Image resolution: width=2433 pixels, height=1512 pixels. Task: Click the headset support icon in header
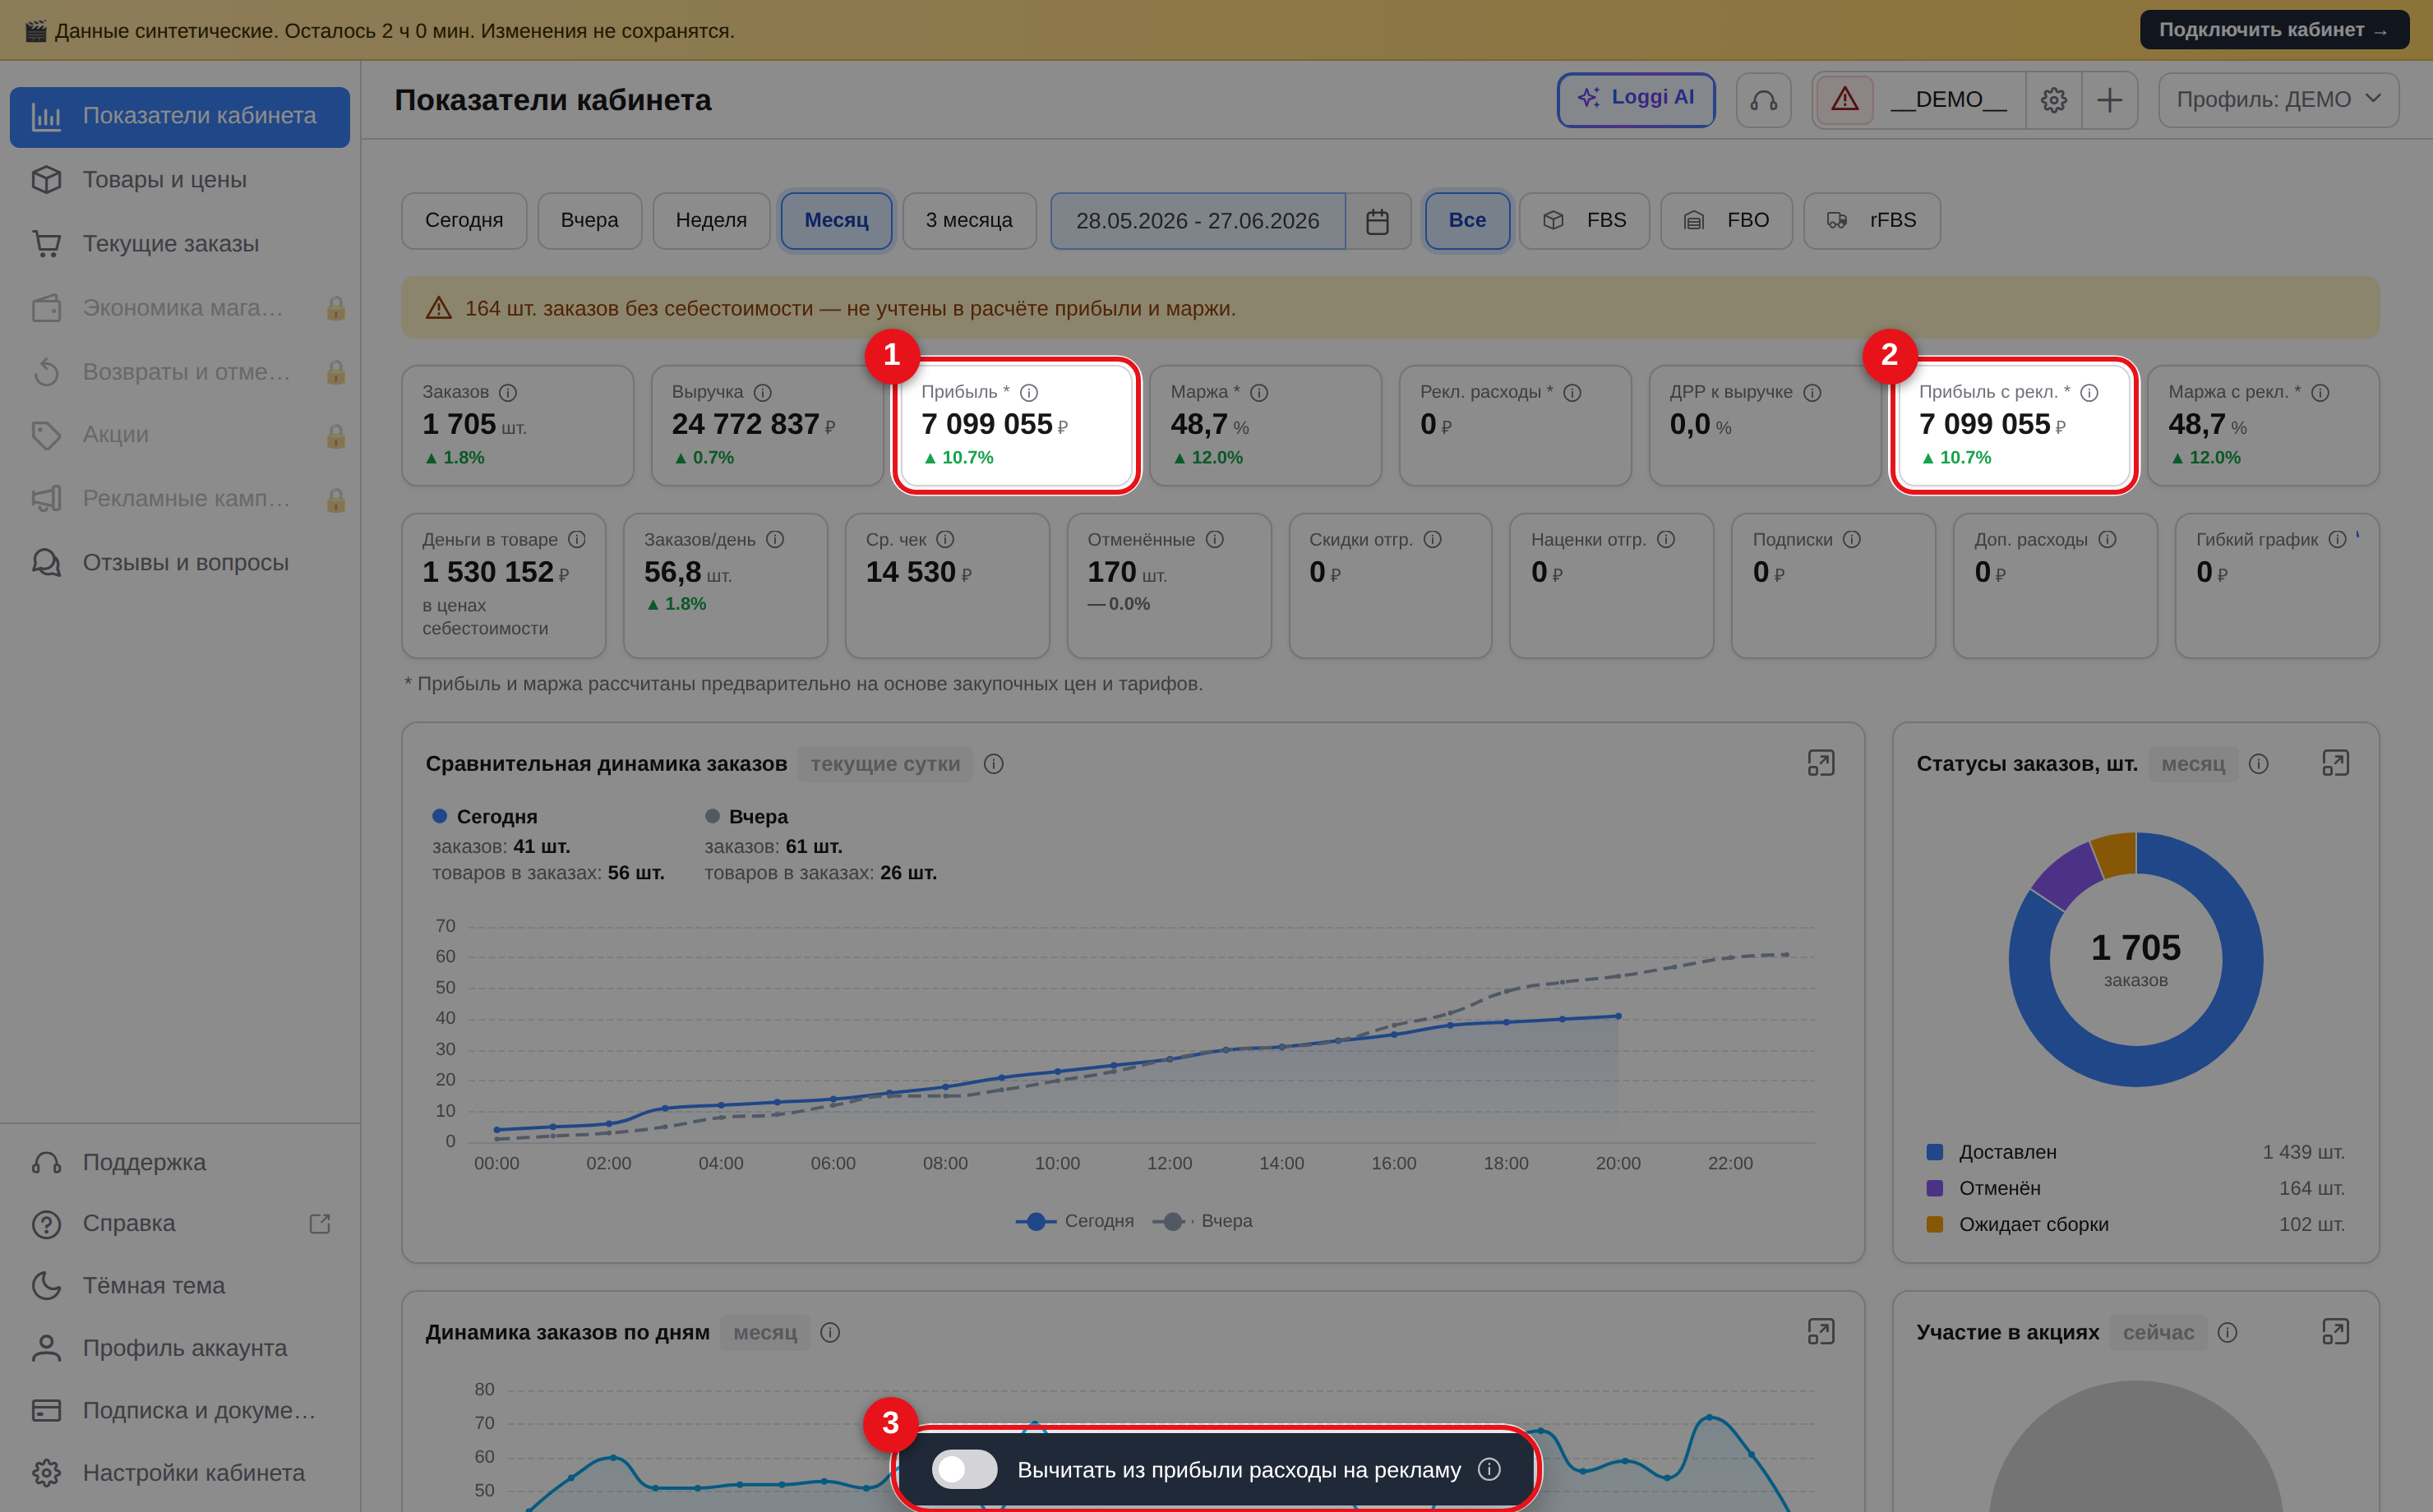pos(1763,100)
